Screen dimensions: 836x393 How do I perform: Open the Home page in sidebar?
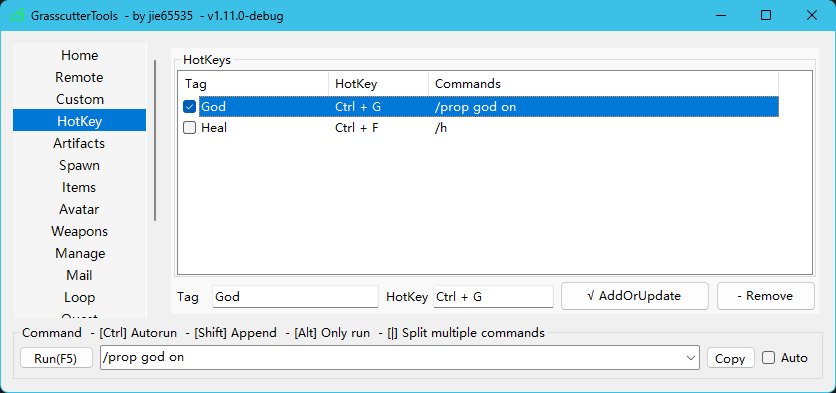click(79, 55)
